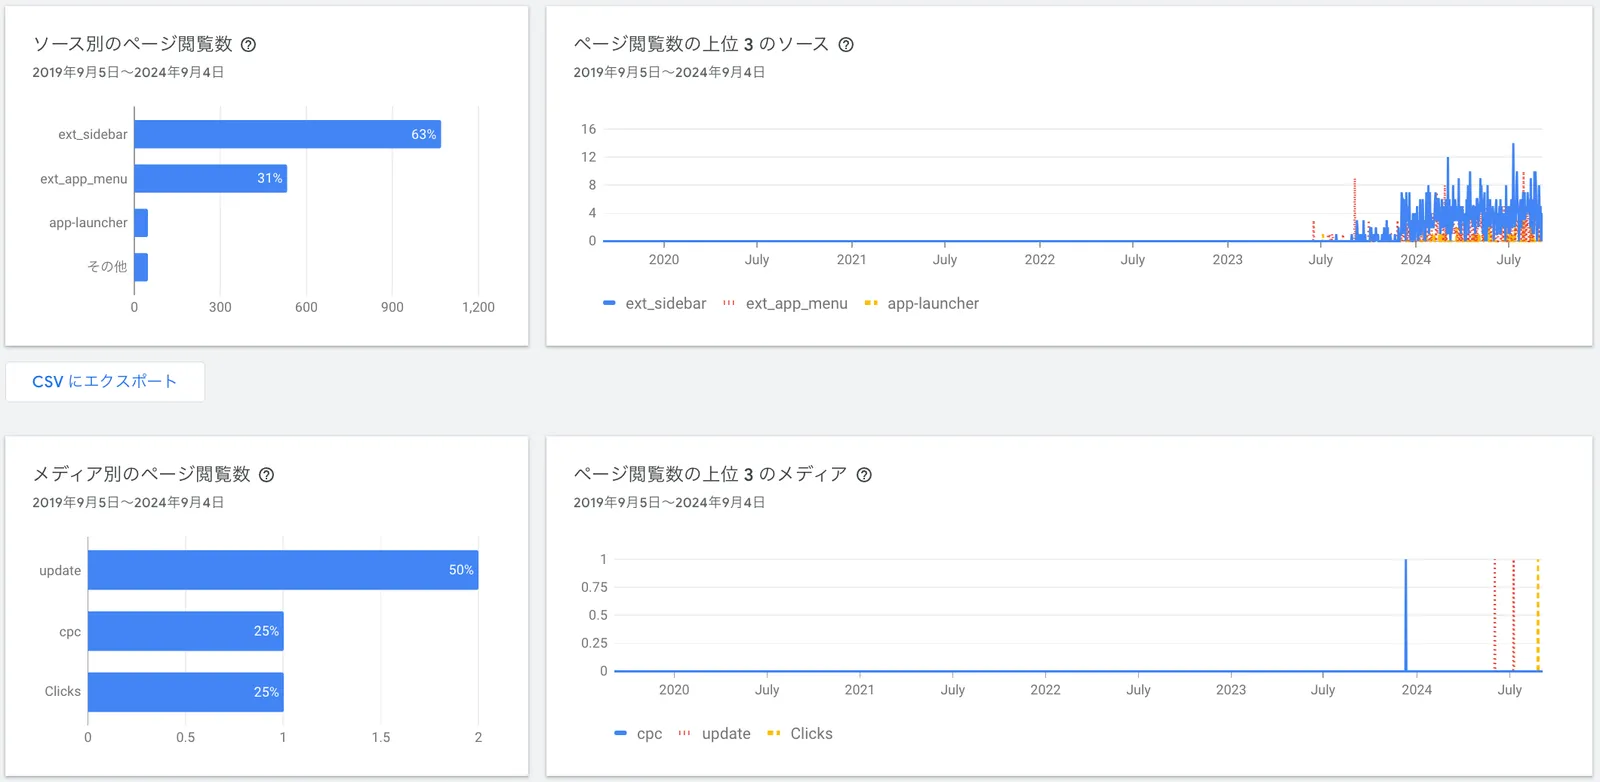The width and height of the screenshot is (1600, 782).
Task: Click the blue cpc spike in the media chart
Action: click(x=1405, y=614)
